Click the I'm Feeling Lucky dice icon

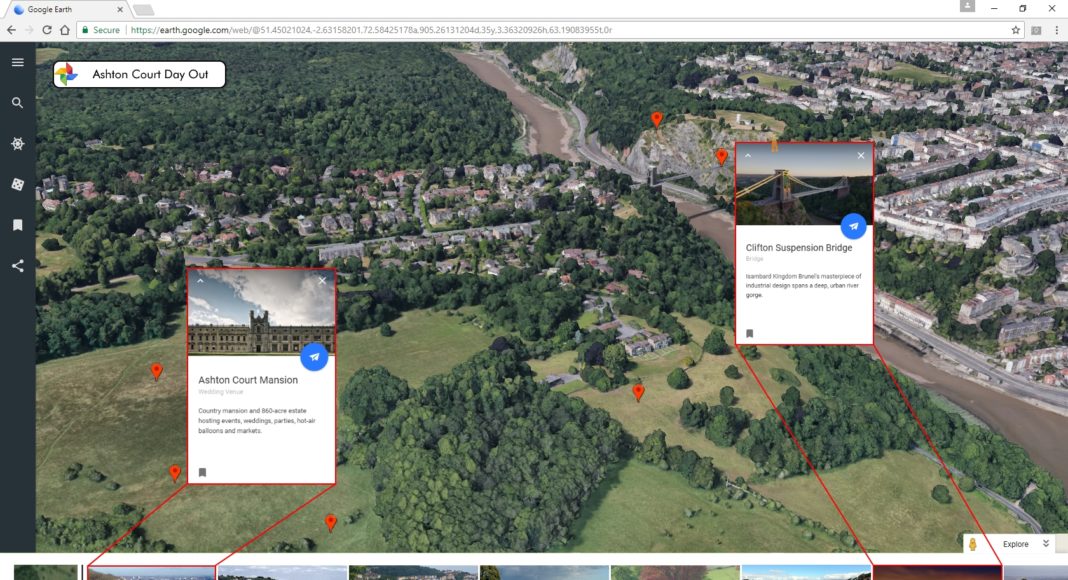point(17,185)
